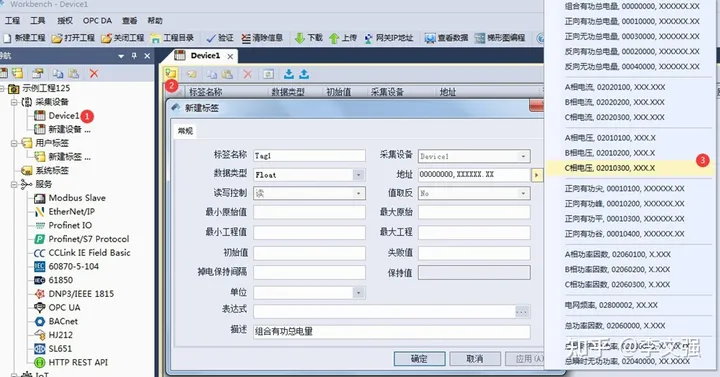
Task: Click the new-tag icon in Device1 toolbar
Action: coord(171,73)
